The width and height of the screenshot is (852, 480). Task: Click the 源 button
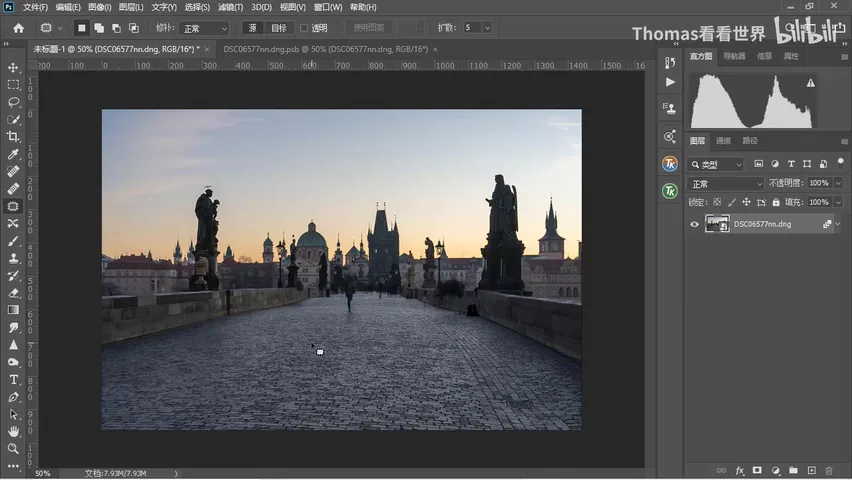pyautogui.click(x=252, y=28)
